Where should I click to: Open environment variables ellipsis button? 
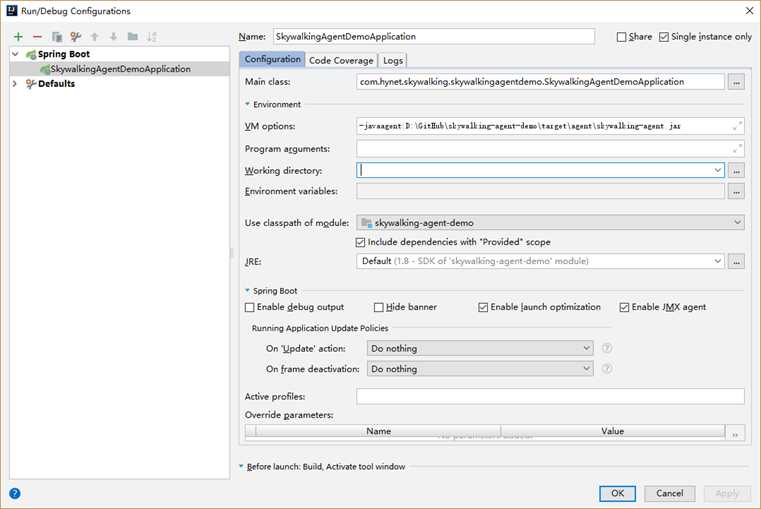(x=736, y=192)
